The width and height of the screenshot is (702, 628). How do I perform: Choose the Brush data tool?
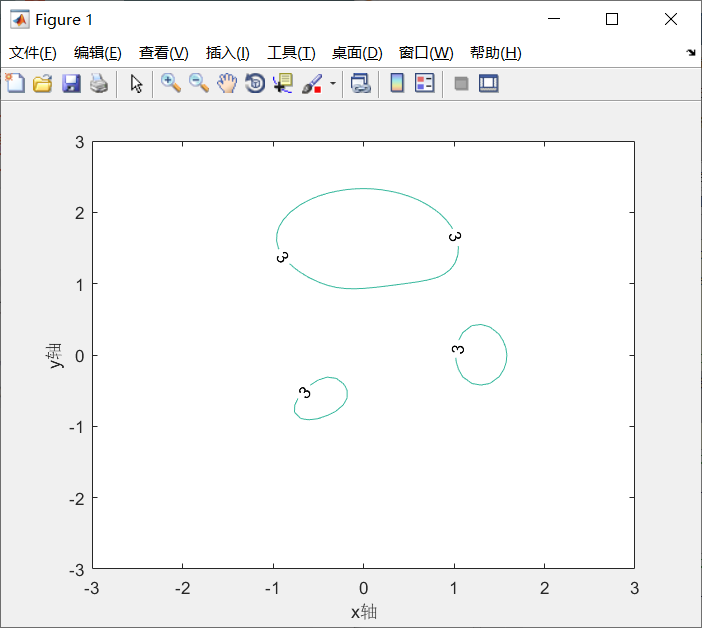[312, 84]
